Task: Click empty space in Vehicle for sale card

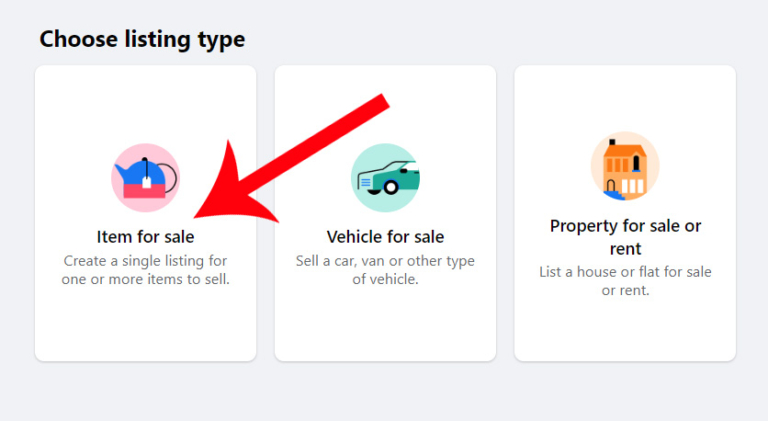Action: coord(385,325)
